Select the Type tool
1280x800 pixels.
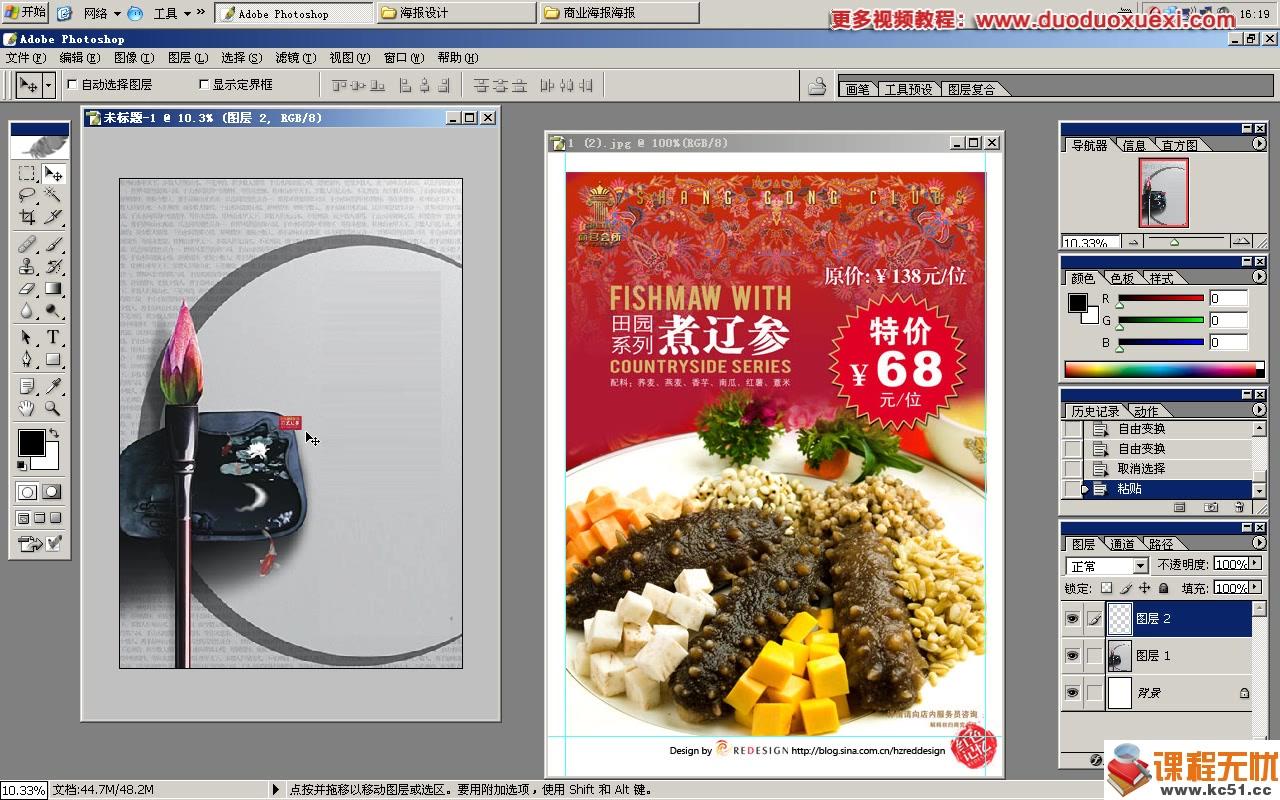coord(53,337)
